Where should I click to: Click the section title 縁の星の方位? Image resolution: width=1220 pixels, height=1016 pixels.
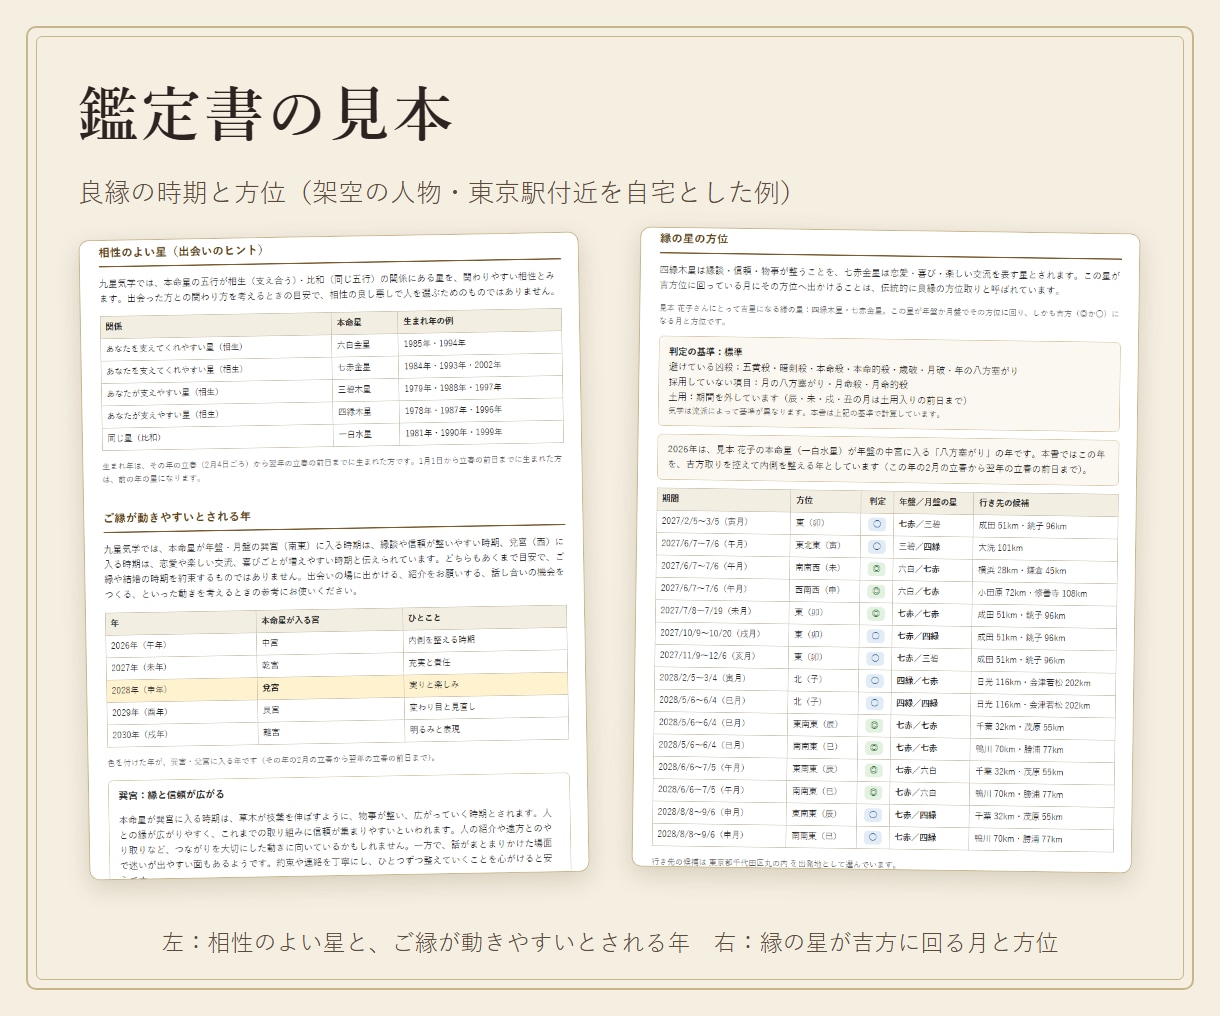(x=694, y=239)
